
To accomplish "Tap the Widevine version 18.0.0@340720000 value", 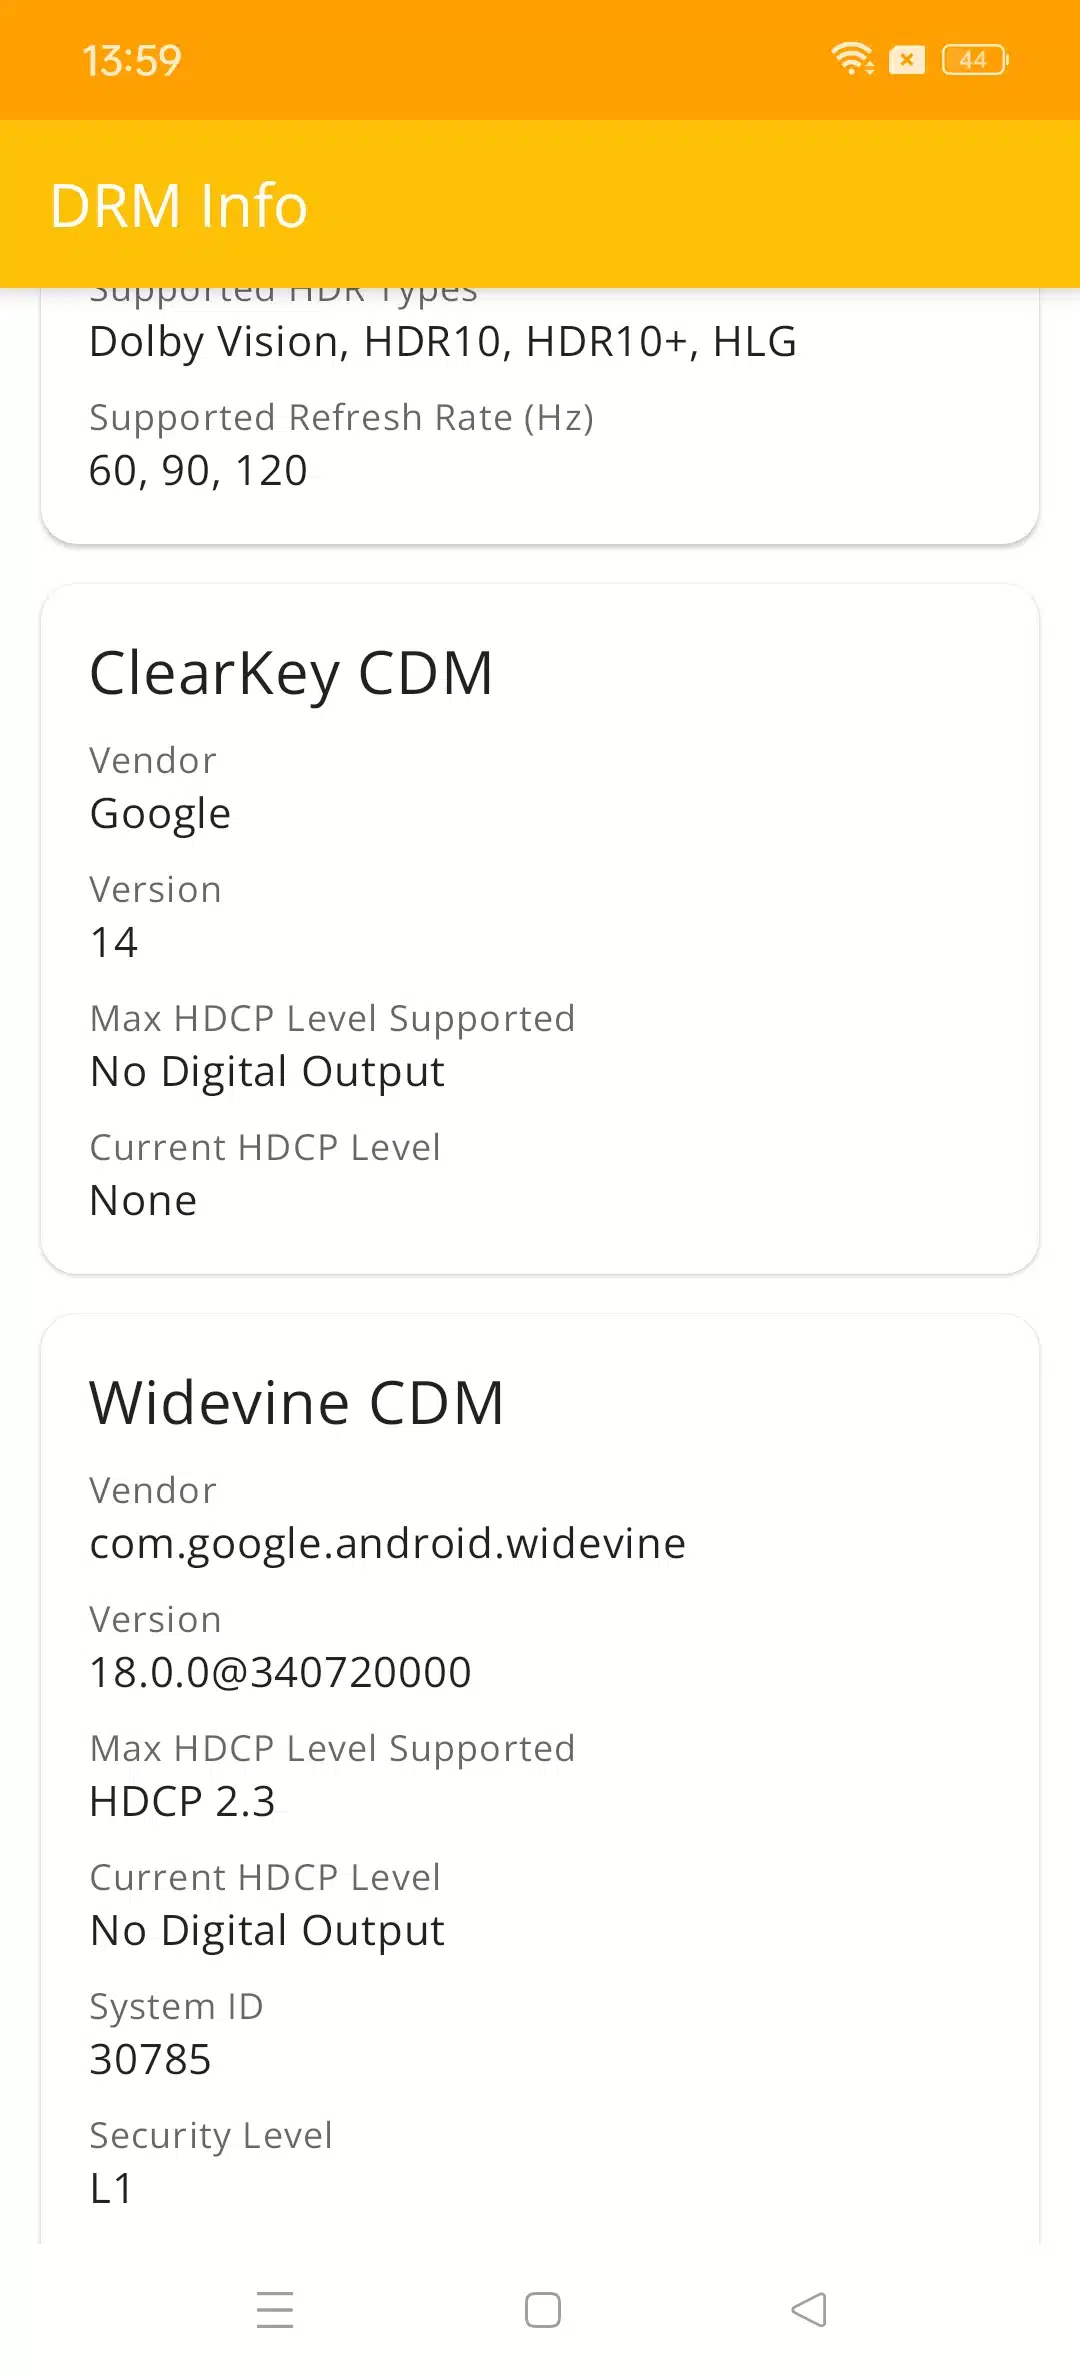I will coord(280,1672).
